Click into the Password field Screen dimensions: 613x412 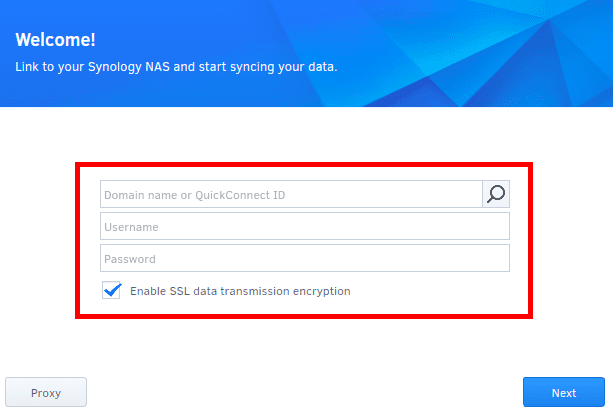[305, 258]
